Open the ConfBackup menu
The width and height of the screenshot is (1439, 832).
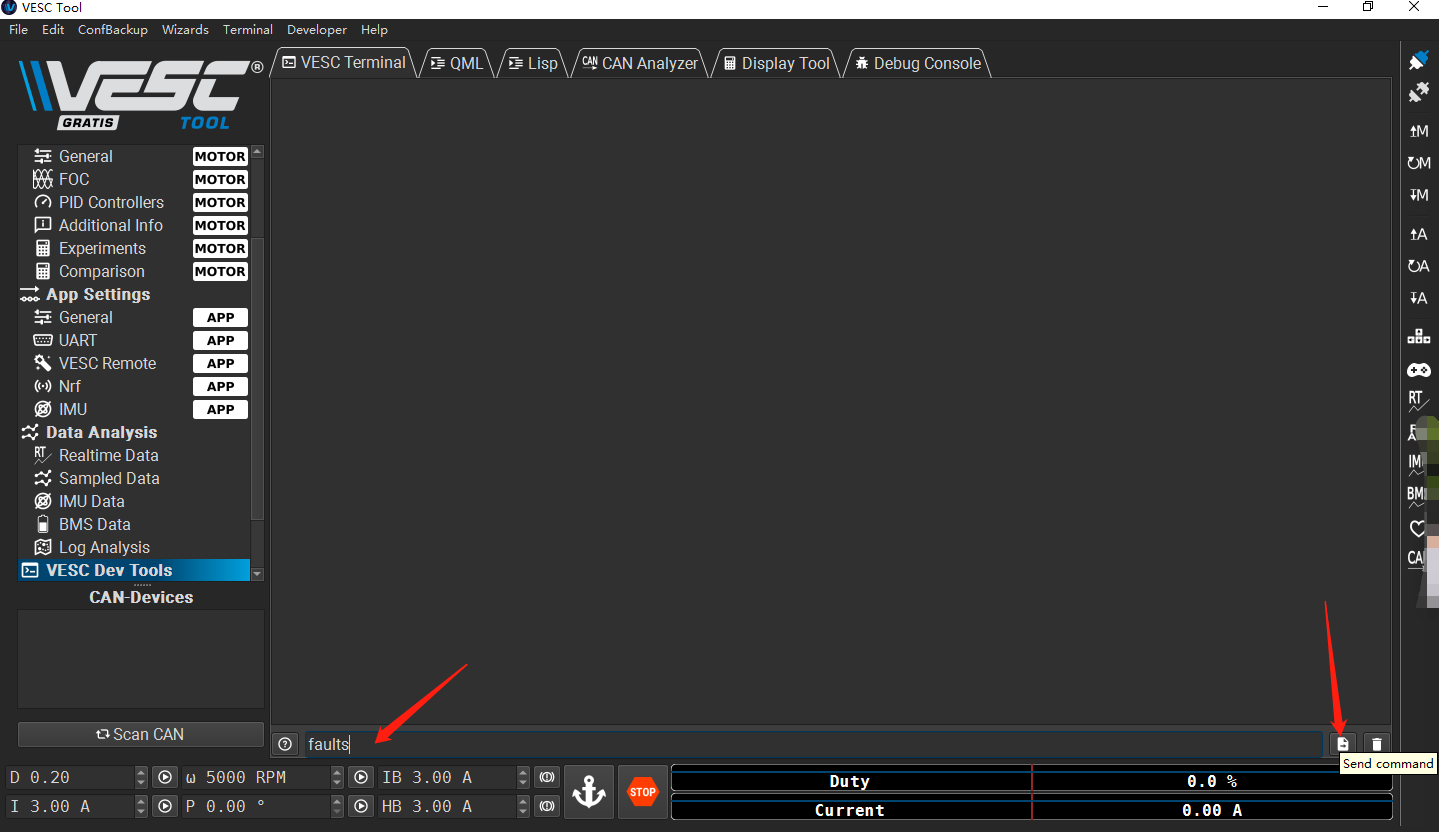[x=113, y=30]
